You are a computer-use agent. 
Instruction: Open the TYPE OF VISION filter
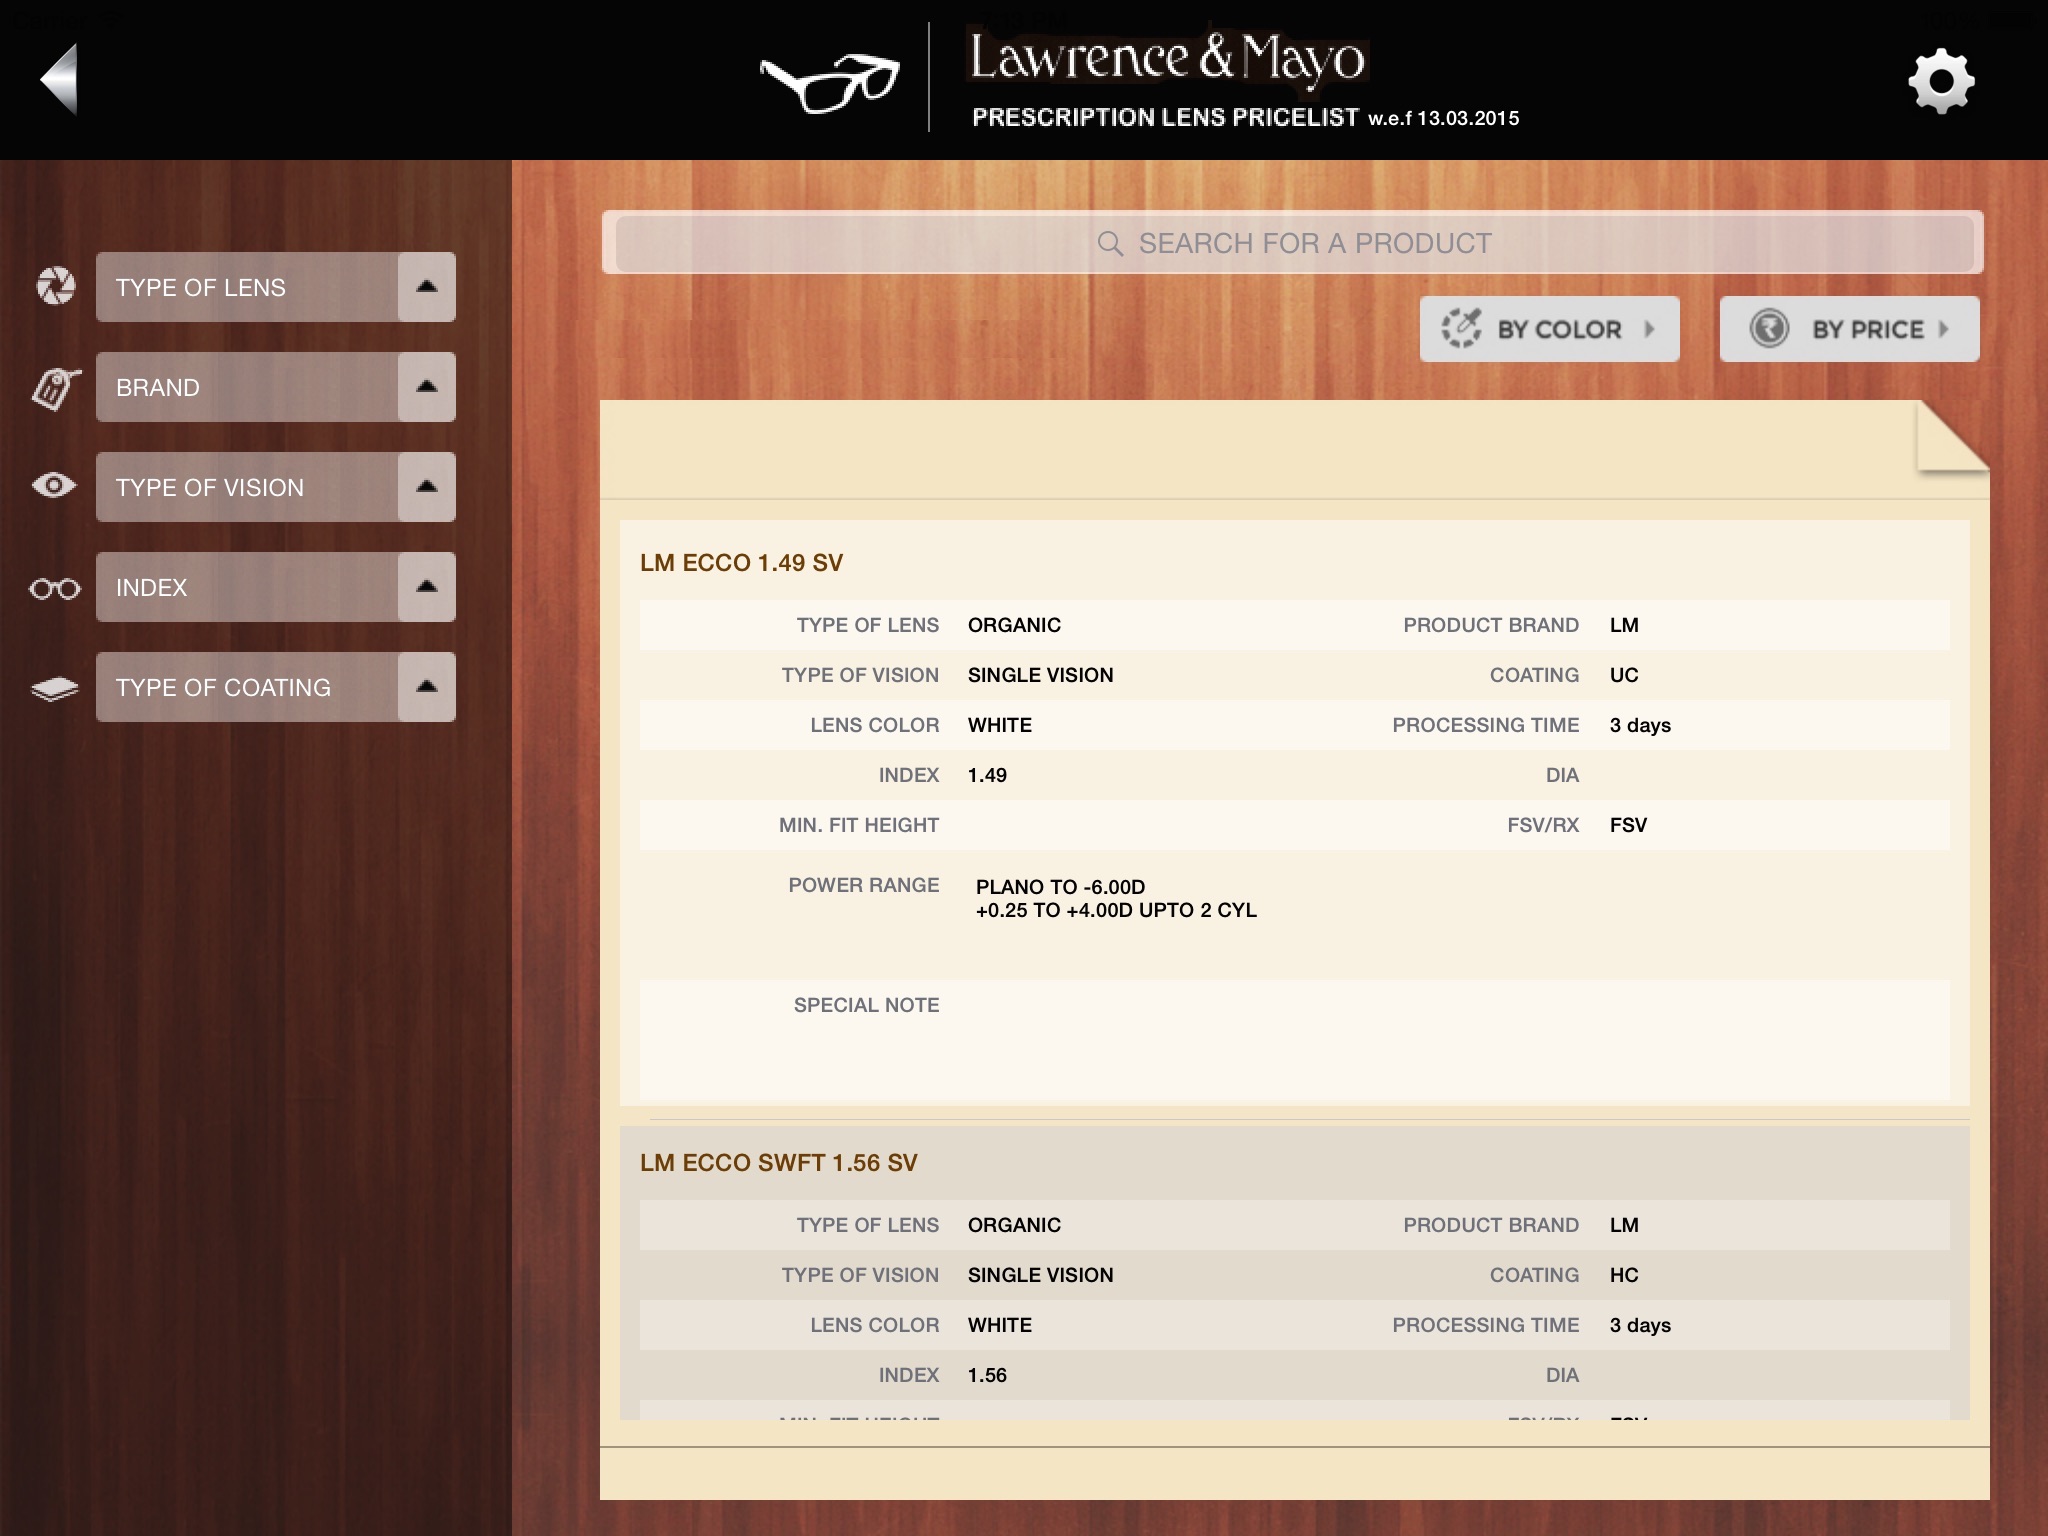click(276, 487)
